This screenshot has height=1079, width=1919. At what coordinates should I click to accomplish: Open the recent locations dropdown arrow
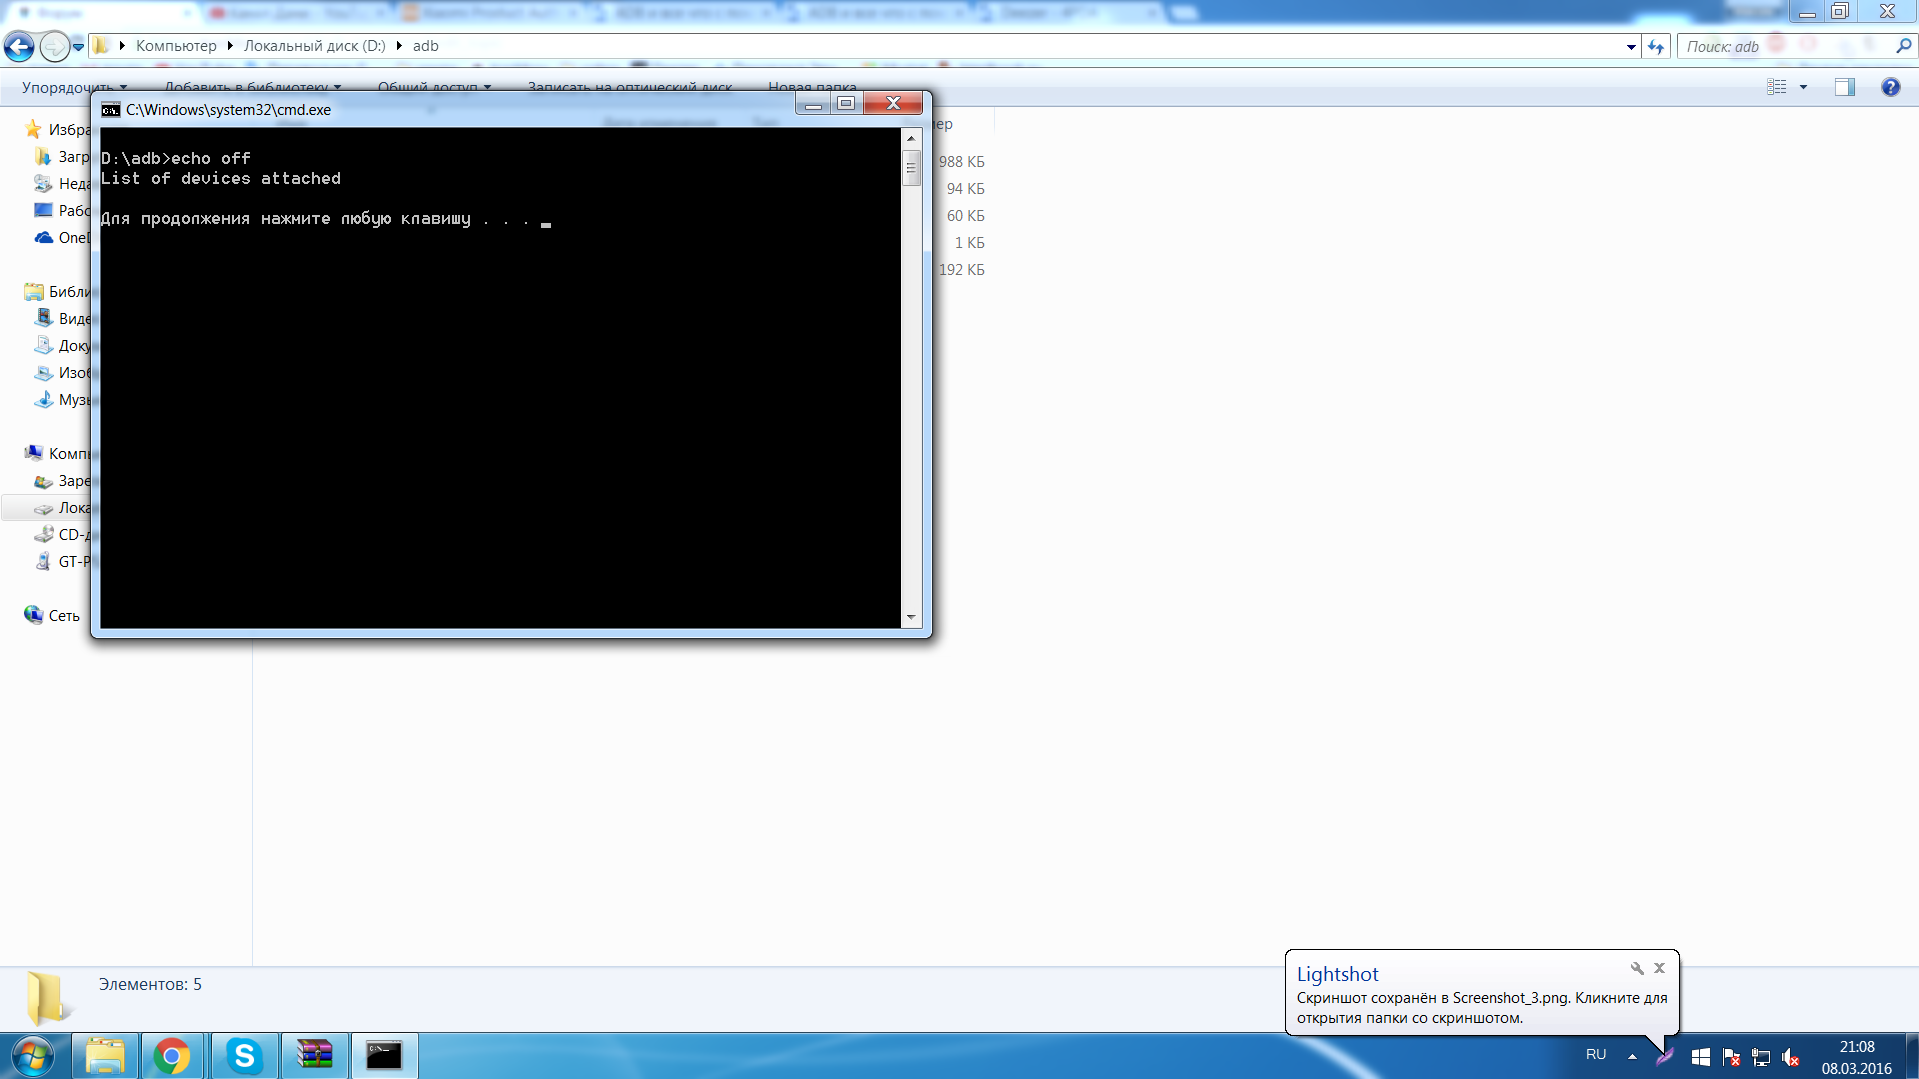tap(78, 46)
